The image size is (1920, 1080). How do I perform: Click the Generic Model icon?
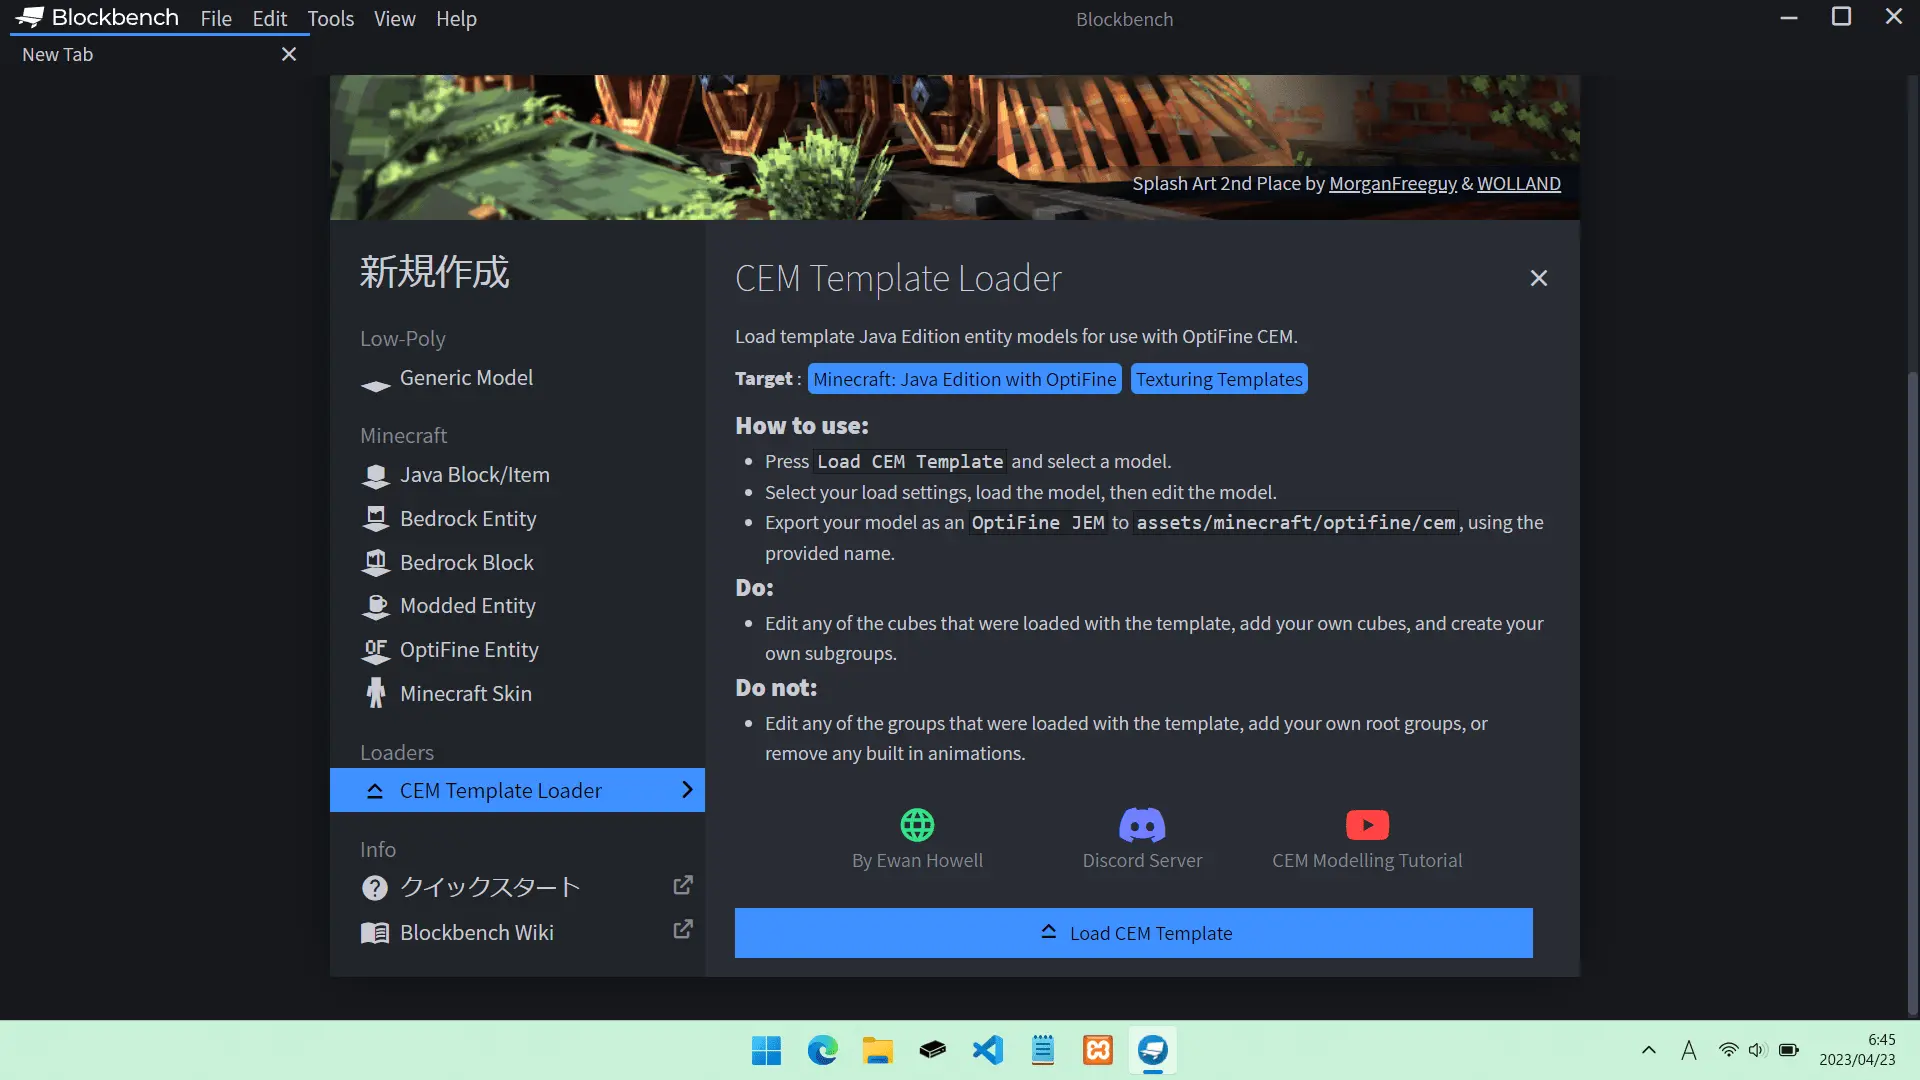[x=375, y=385]
